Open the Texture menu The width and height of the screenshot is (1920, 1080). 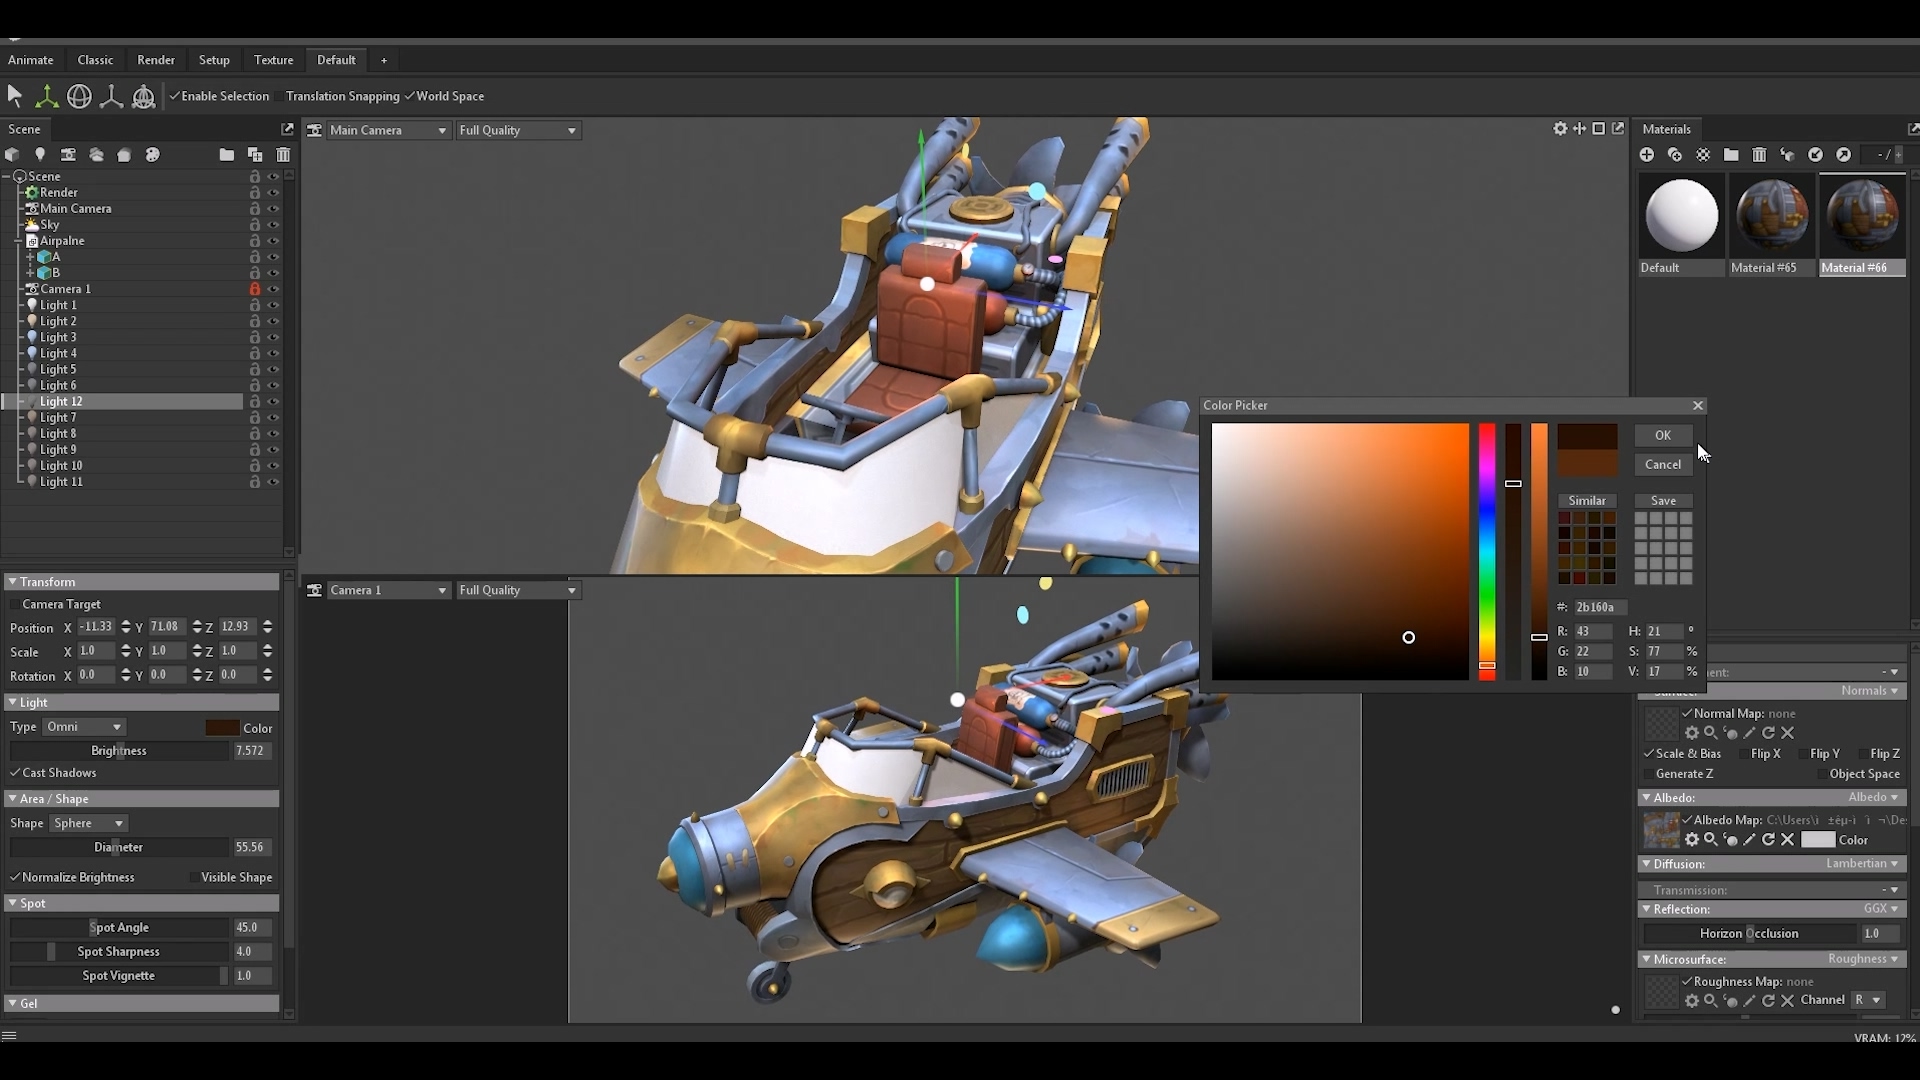pos(273,60)
